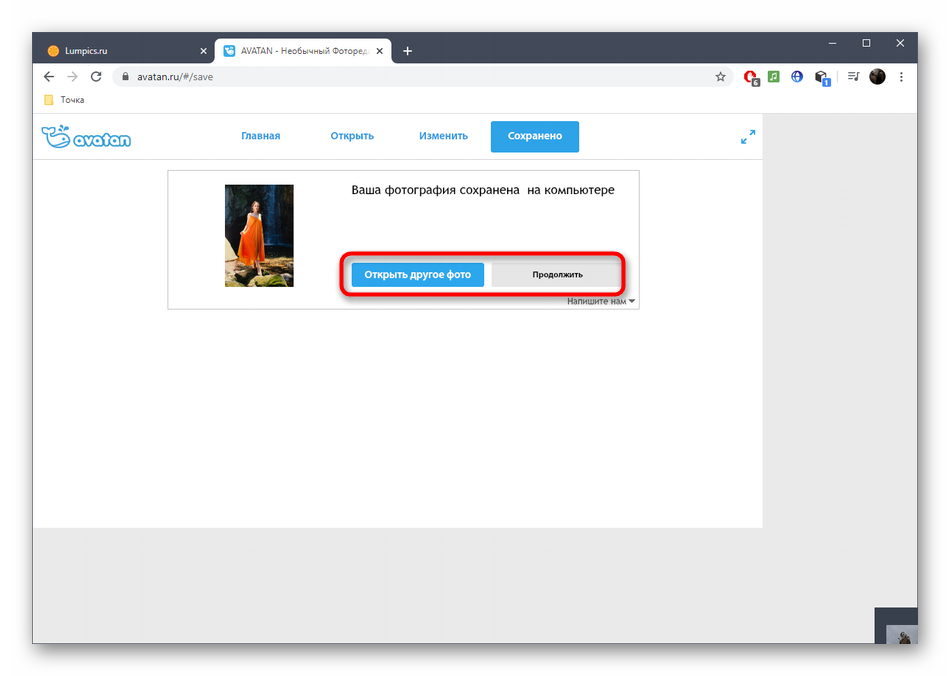Screen dimensions: 950x676
Task: Open the media playlist control icon
Action: click(x=853, y=77)
